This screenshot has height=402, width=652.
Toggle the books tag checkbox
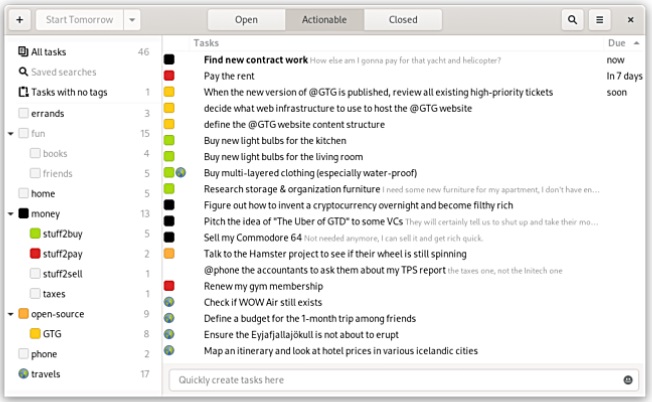click(35, 153)
